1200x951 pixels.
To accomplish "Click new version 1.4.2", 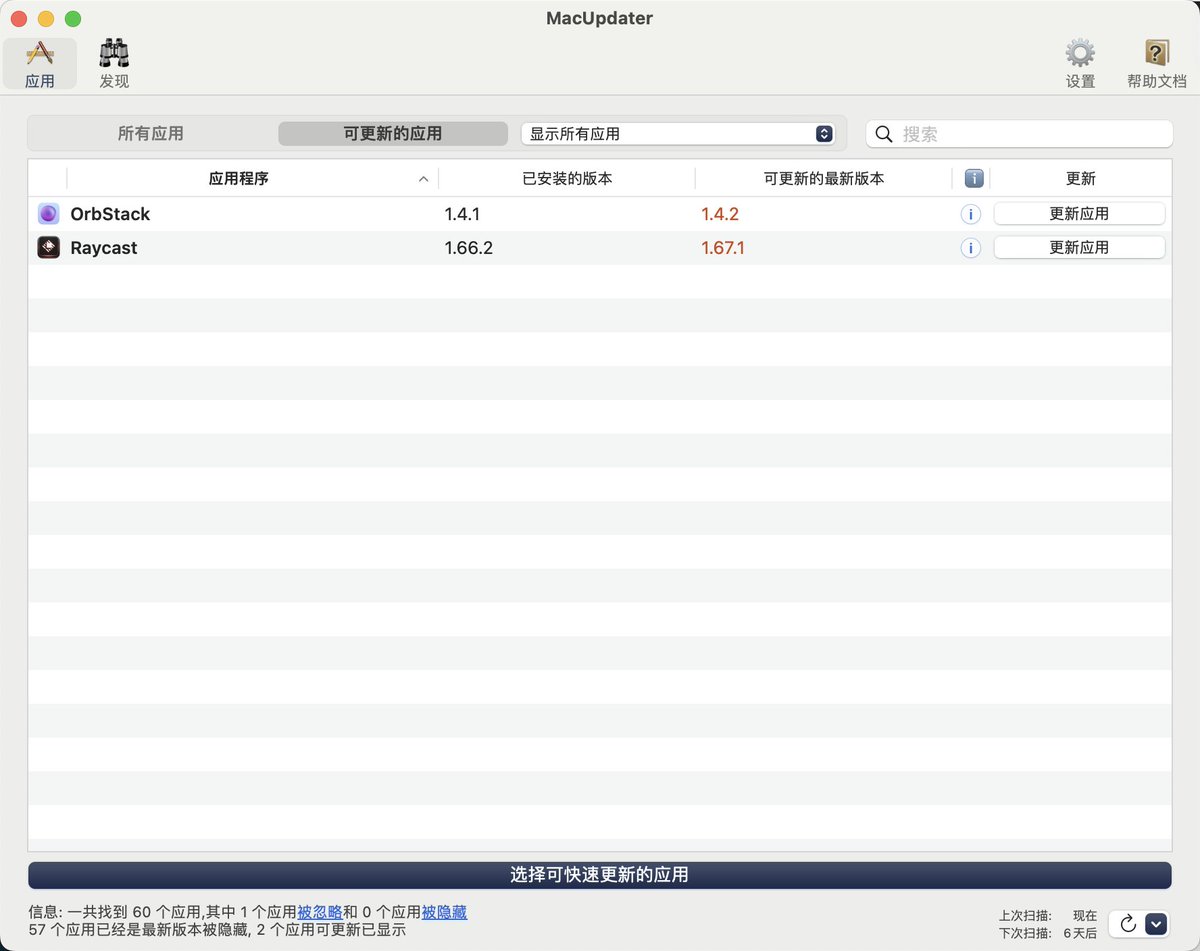I will (x=720, y=214).
